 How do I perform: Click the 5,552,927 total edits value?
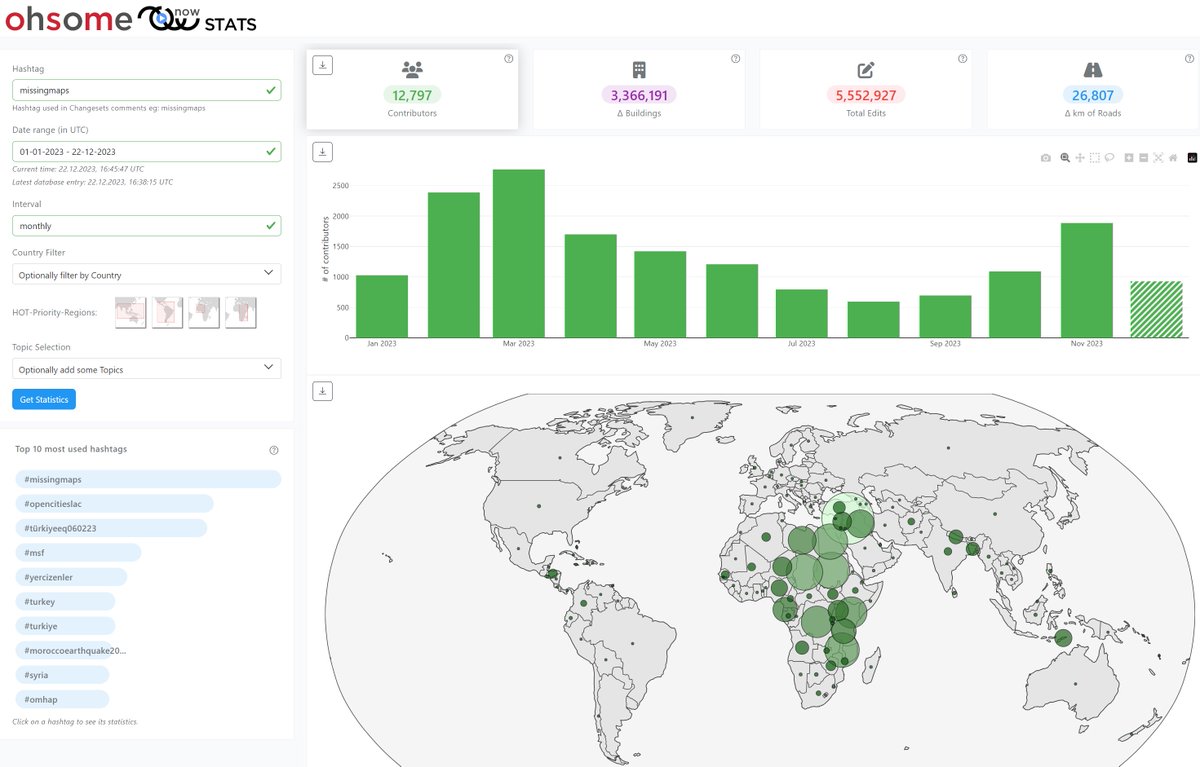click(866, 95)
